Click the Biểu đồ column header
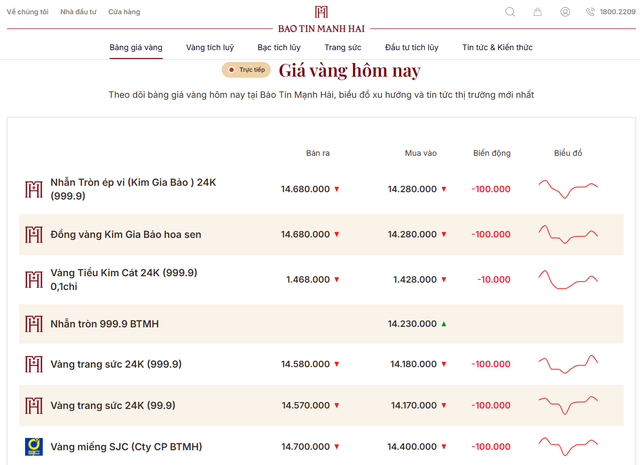Image resolution: width=640 pixels, height=465 pixels. 568,153
